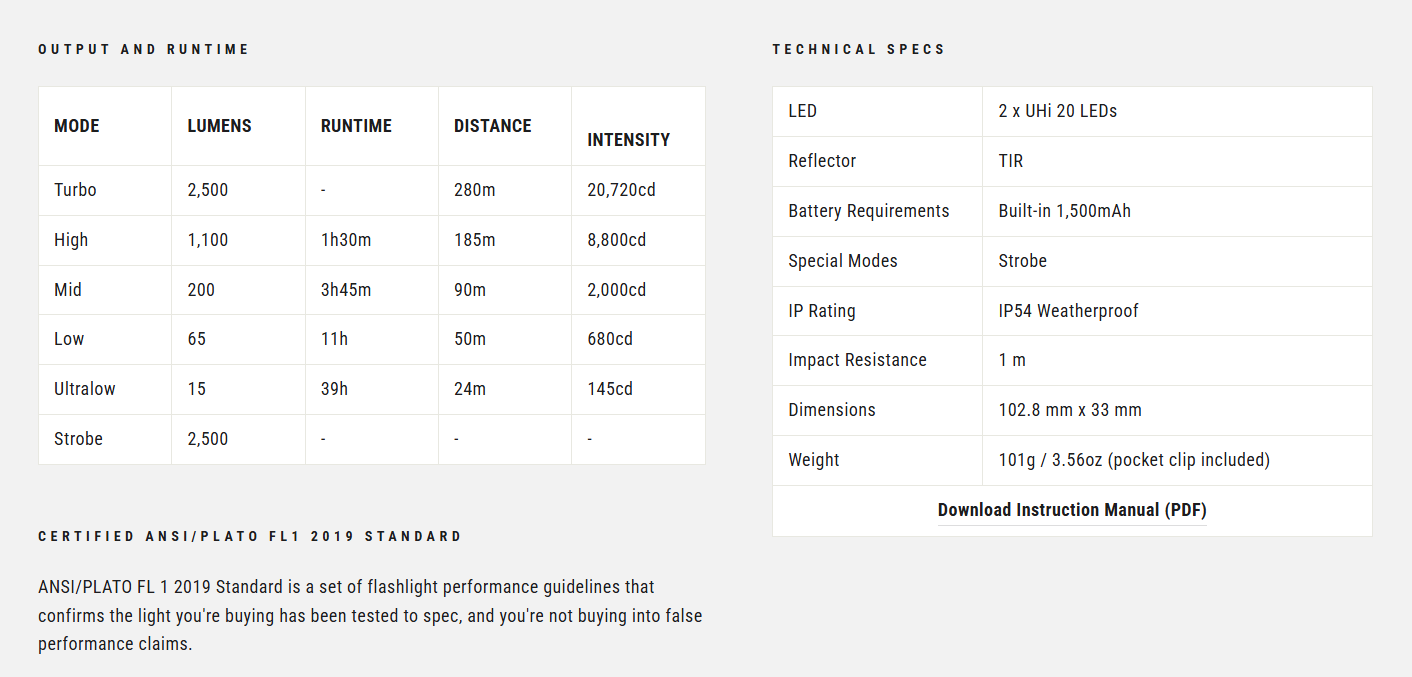Click the Strobe mode row label
This screenshot has width=1412, height=677.
(78, 439)
